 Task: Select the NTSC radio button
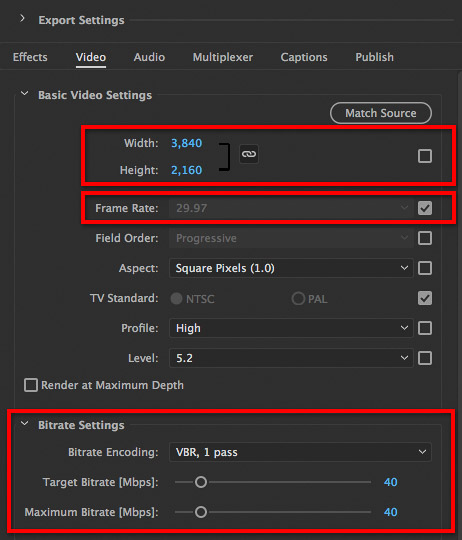point(176,298)
